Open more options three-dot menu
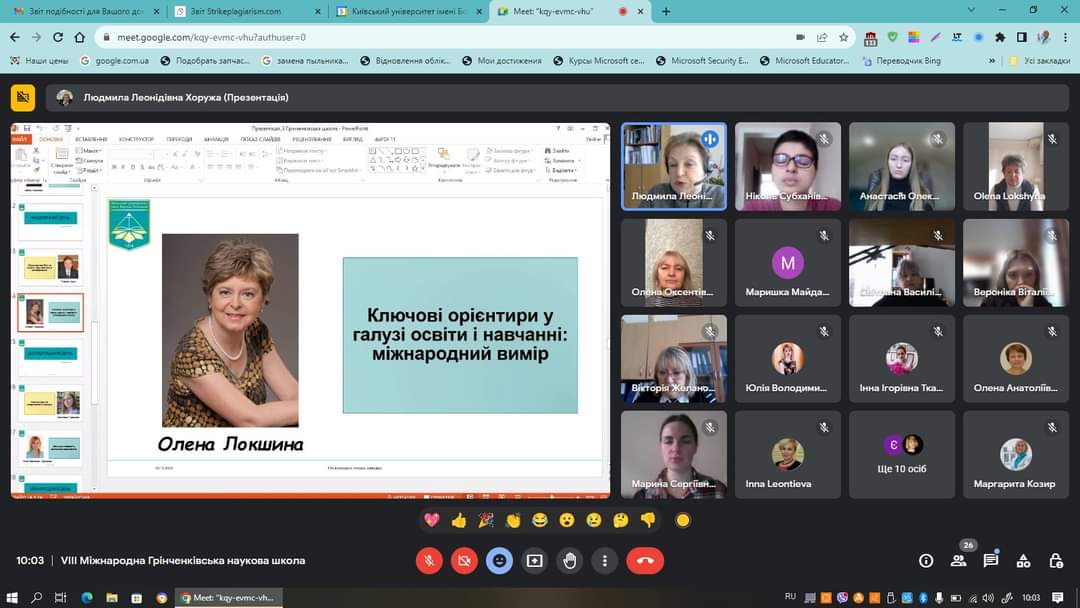 coord(605,561)
